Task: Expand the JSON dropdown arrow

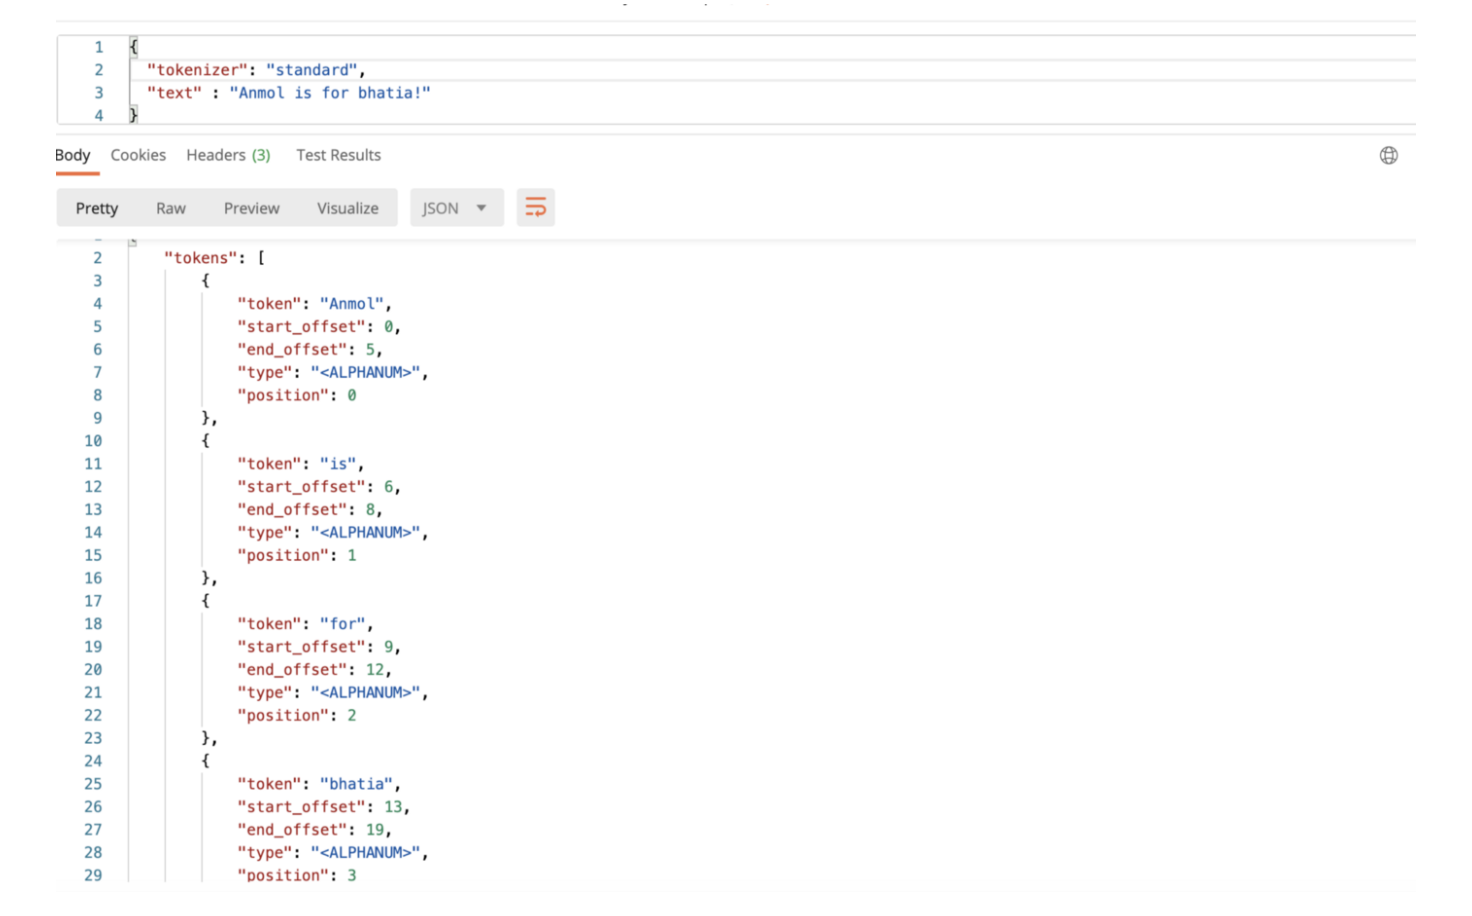Action: pyautogui.click(x=480, y=207)
